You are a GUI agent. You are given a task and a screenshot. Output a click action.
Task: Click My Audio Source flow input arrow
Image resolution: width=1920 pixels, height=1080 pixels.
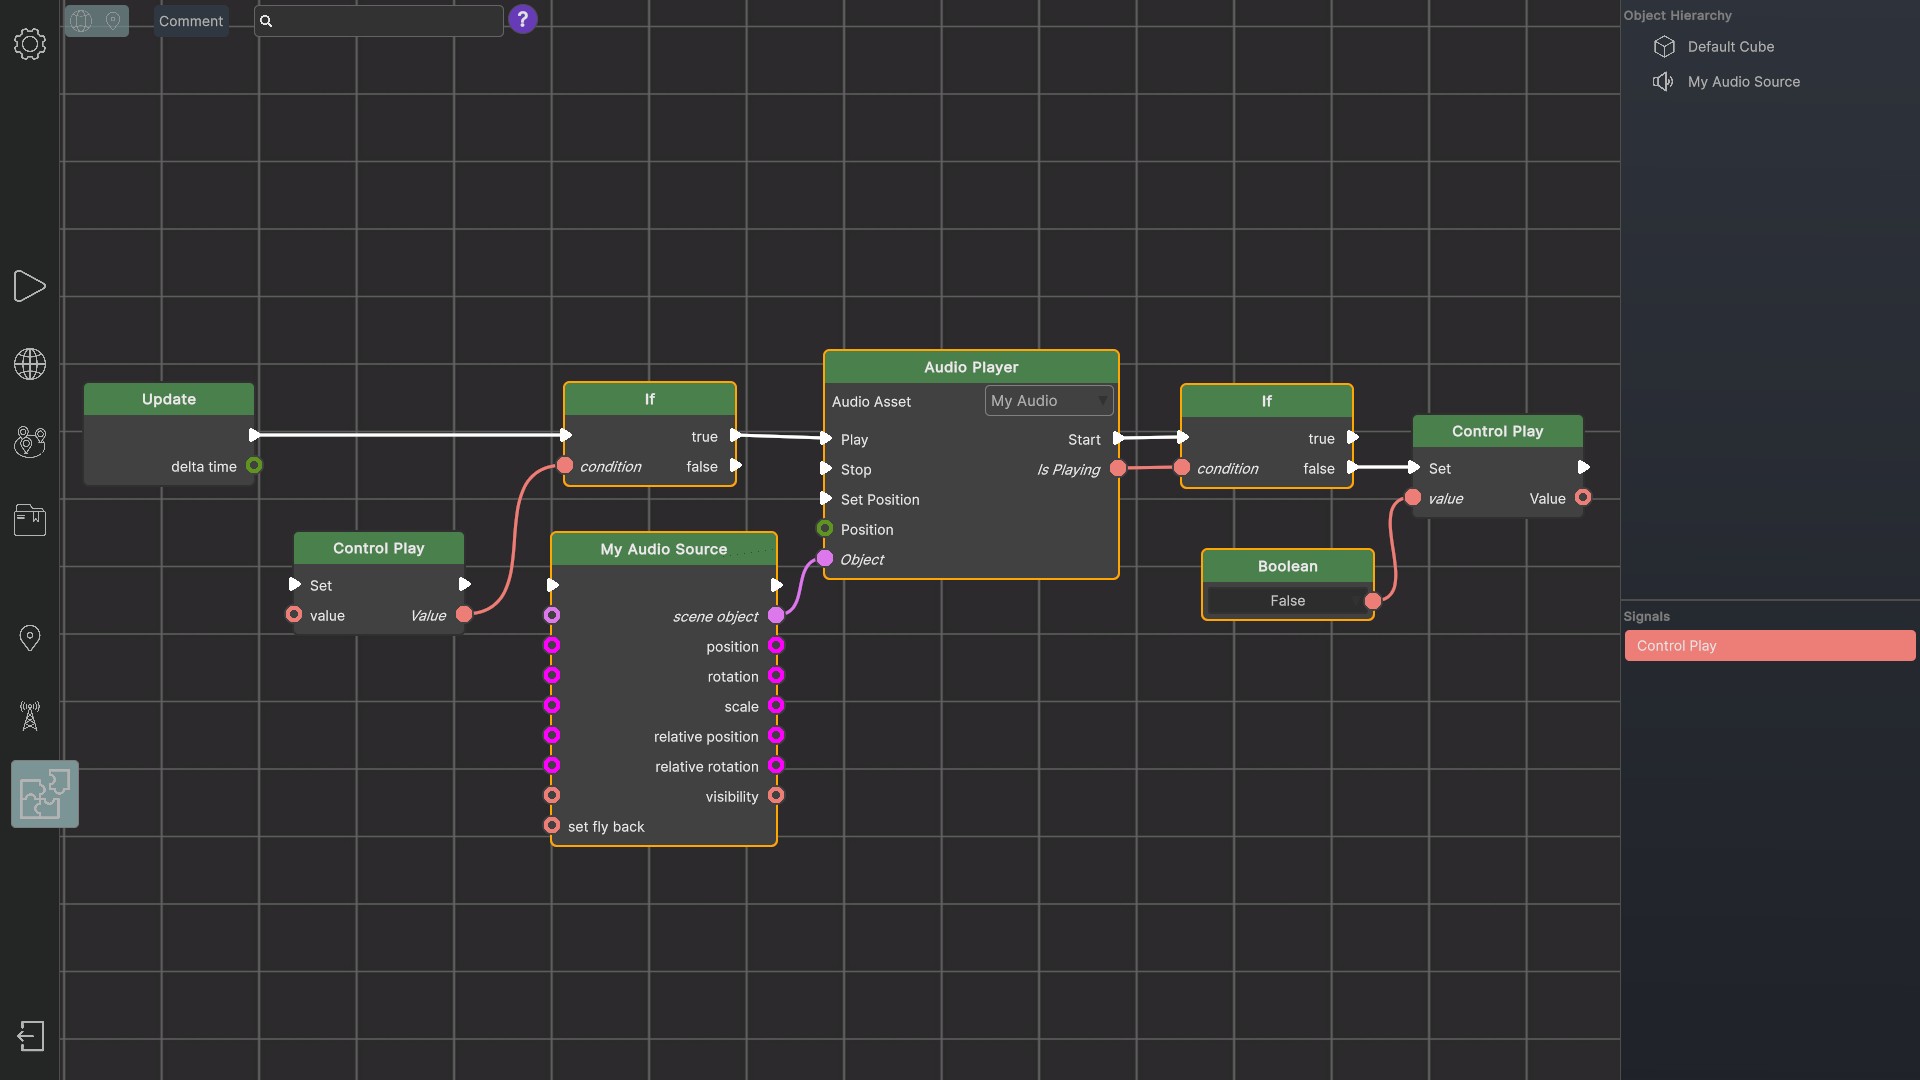552,585
